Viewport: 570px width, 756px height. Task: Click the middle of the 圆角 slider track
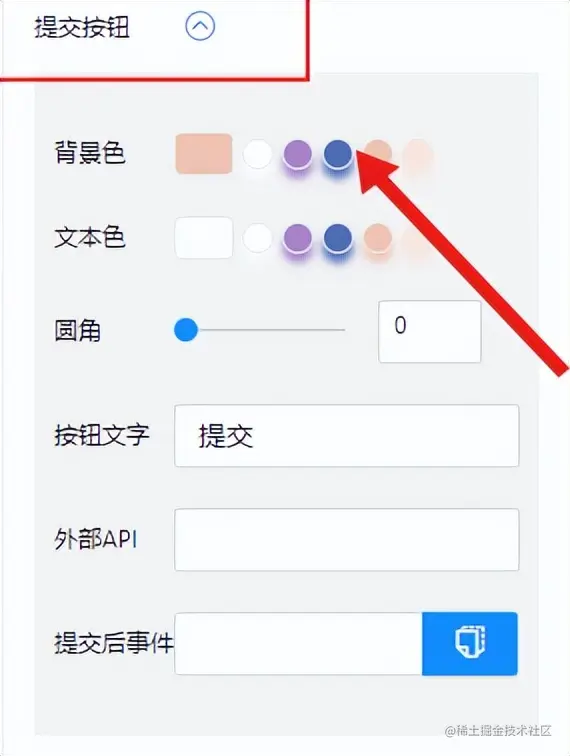pyautogui.click(x=265, y=330)
